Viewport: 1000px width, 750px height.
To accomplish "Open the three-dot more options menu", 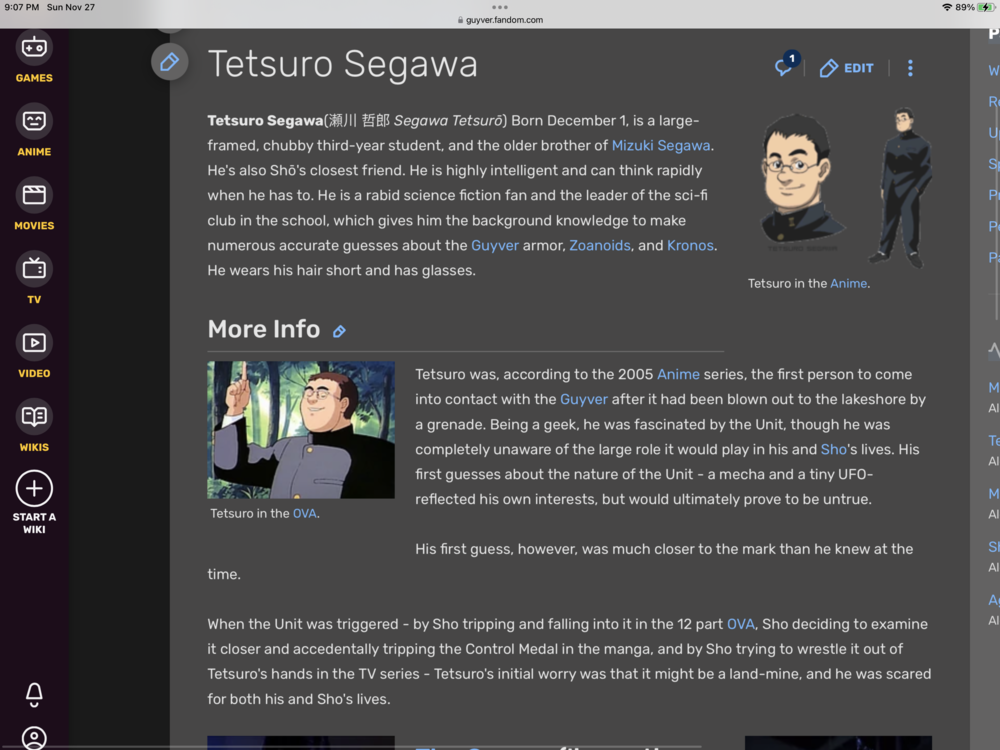I will (x=910, y=68).
